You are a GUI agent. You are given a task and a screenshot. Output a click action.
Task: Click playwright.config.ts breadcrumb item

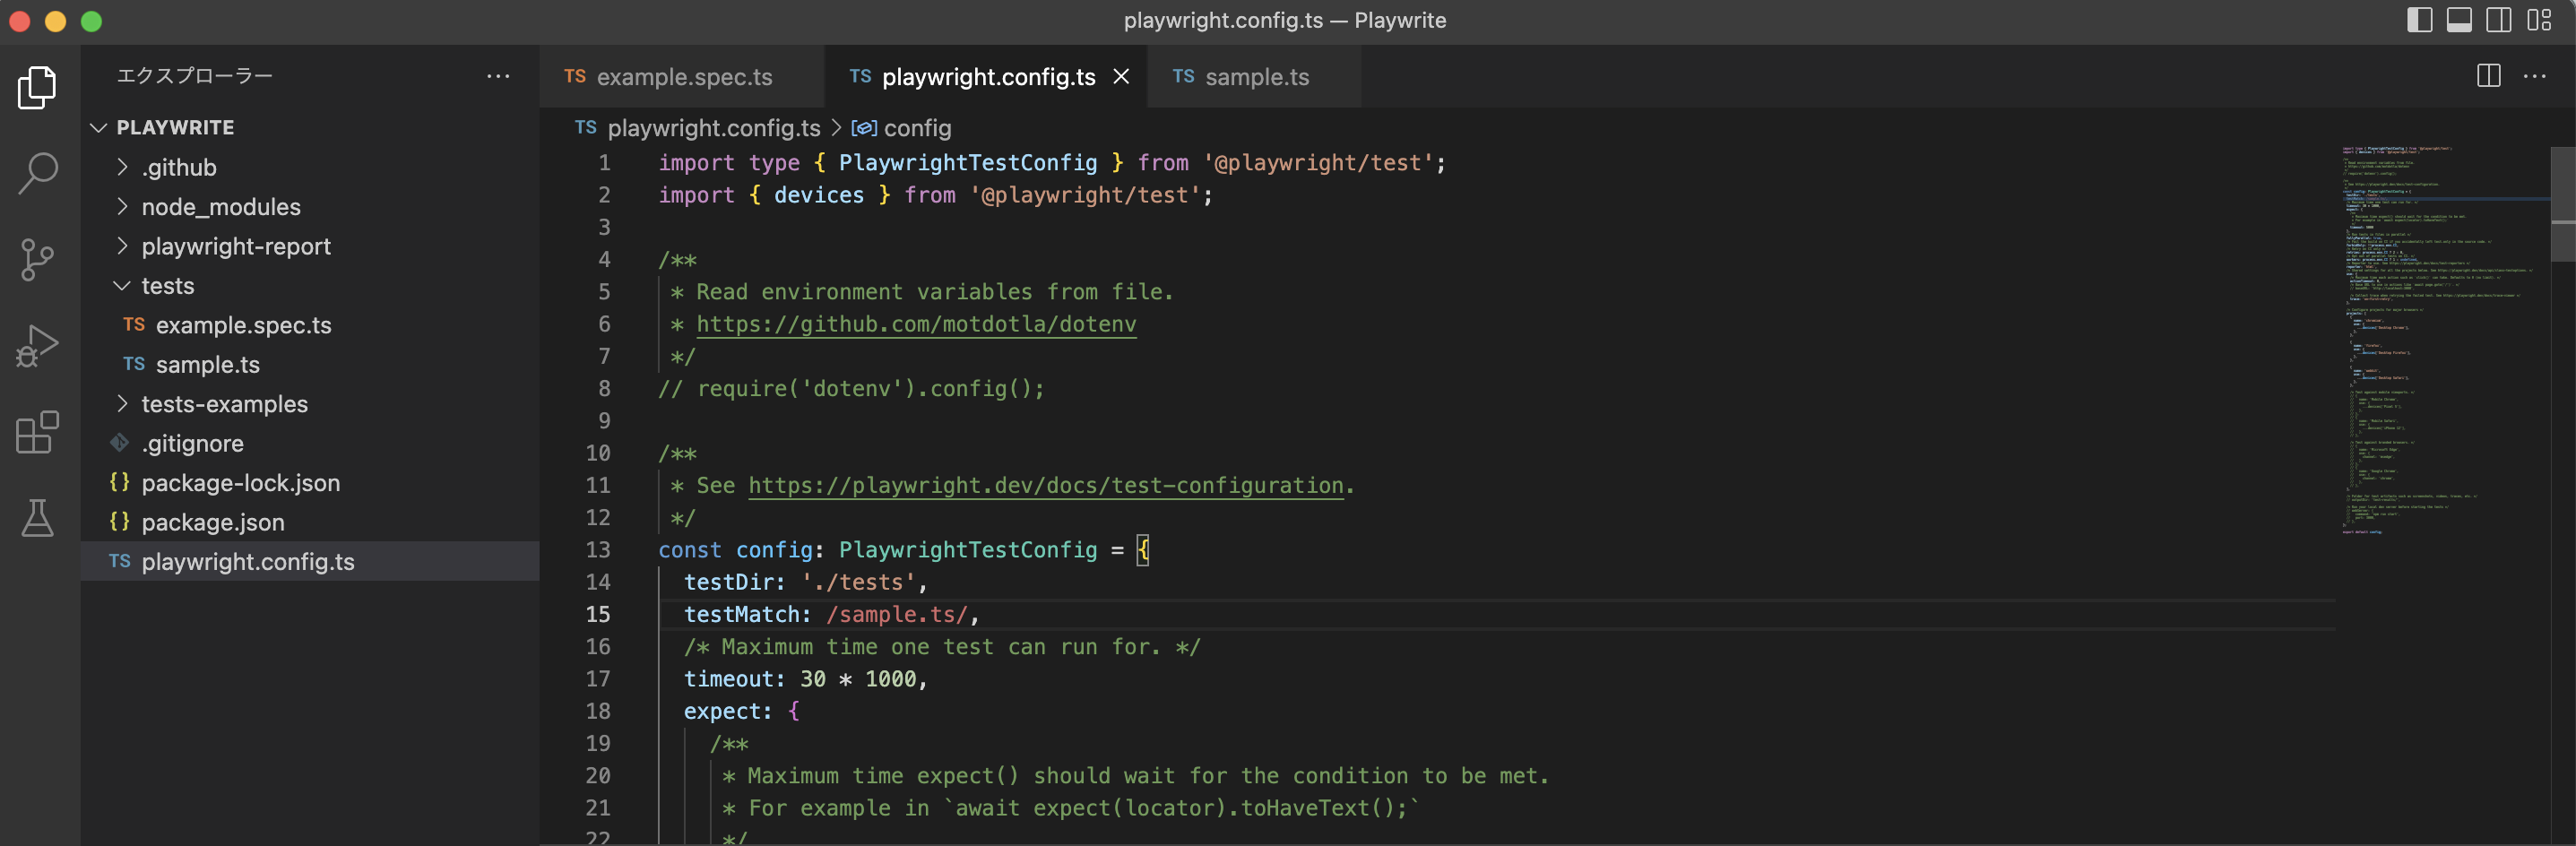[713, 128]
